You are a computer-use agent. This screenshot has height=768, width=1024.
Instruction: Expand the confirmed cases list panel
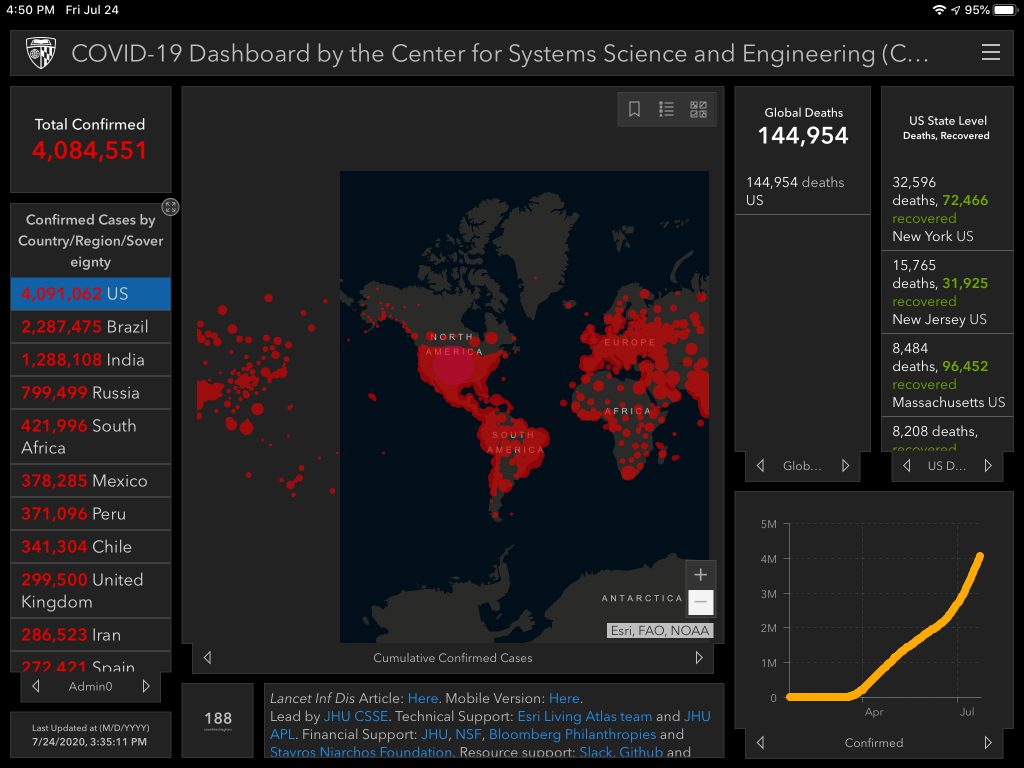(x=171, y=207)
